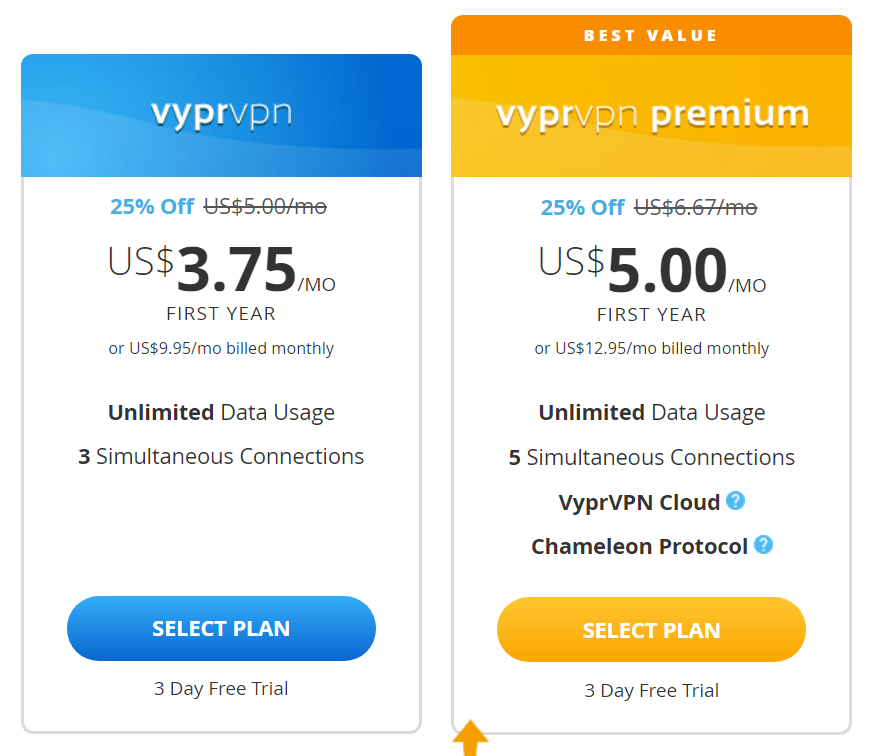The width and height of the screenshot is (871, 756).
Task: Select the US$3.75 price text
Action: click(x=221, y=270)
